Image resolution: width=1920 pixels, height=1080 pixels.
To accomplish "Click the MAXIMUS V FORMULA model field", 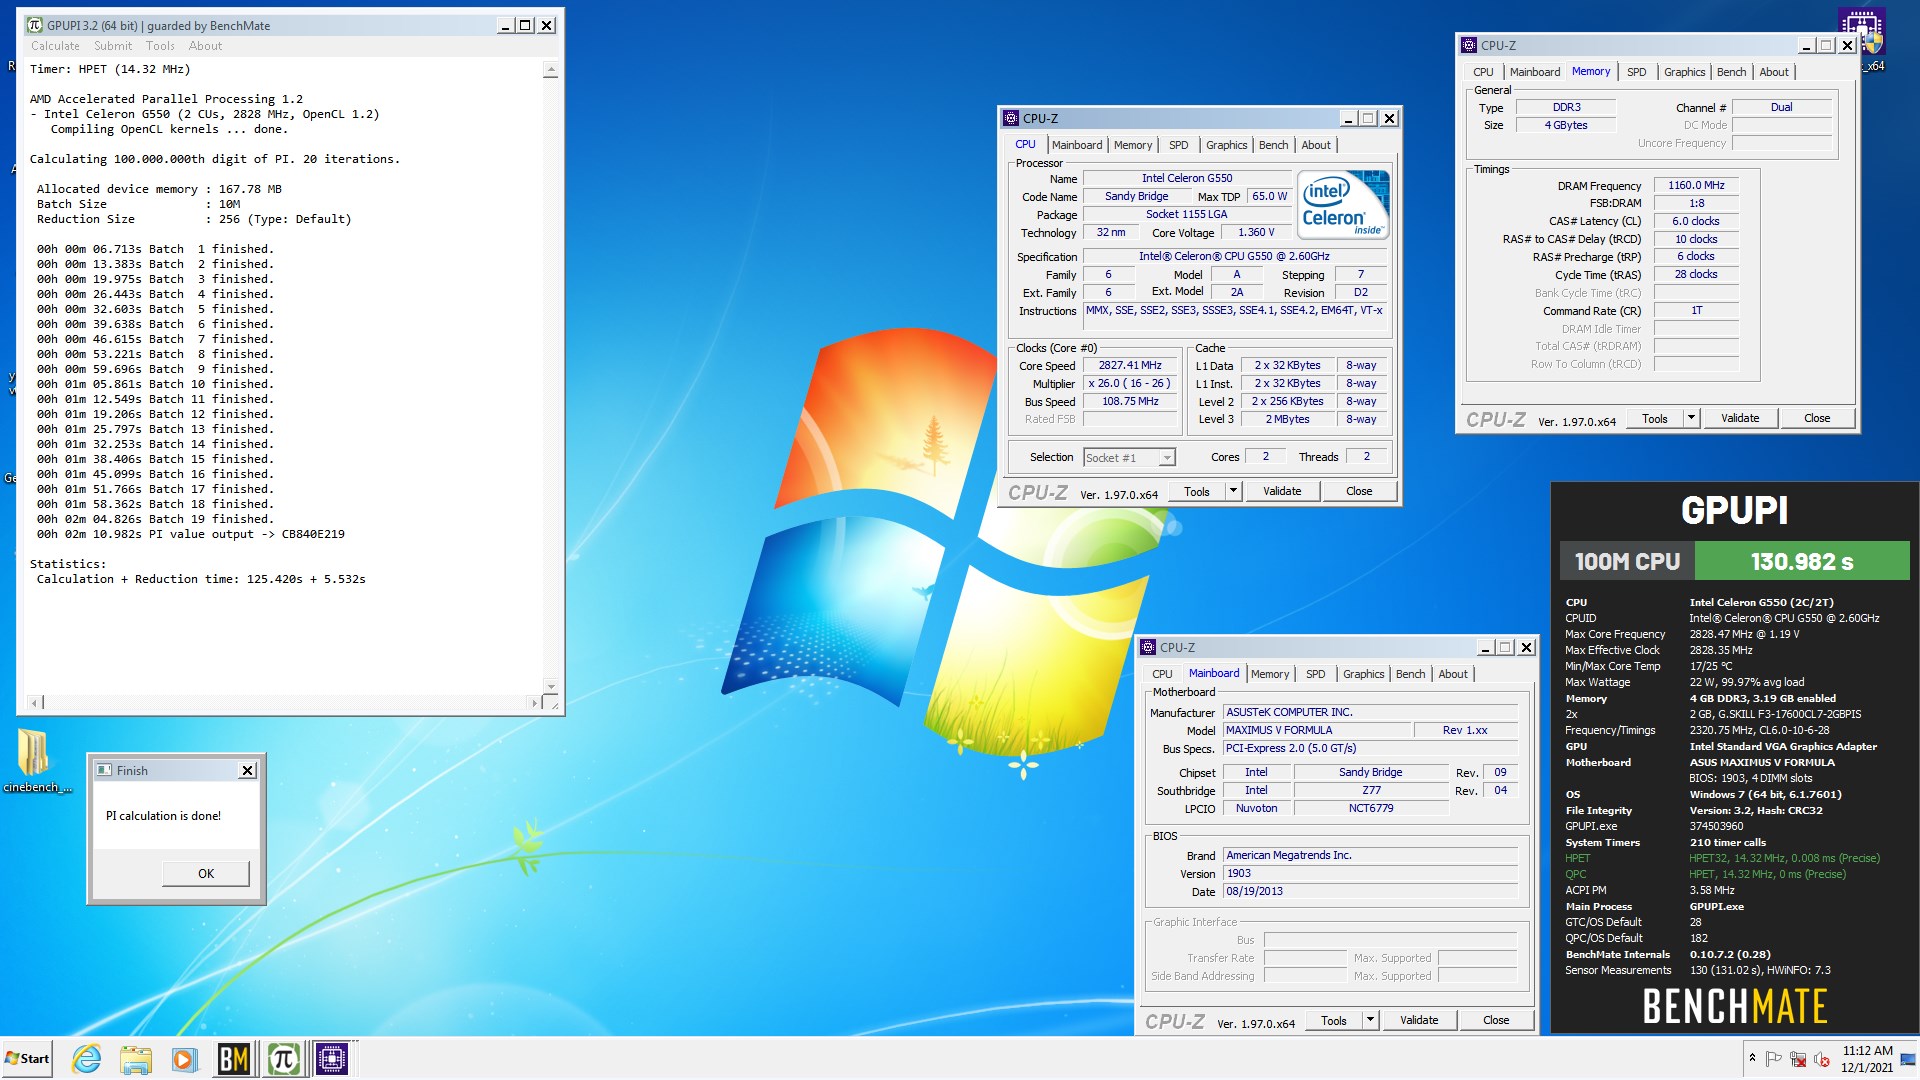I will coord(1317,730).
